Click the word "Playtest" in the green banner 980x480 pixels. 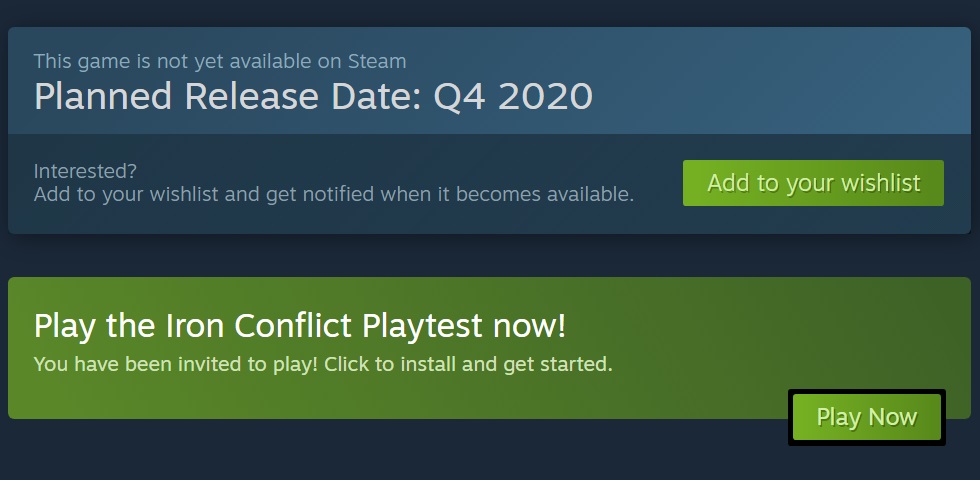point(422,325)
